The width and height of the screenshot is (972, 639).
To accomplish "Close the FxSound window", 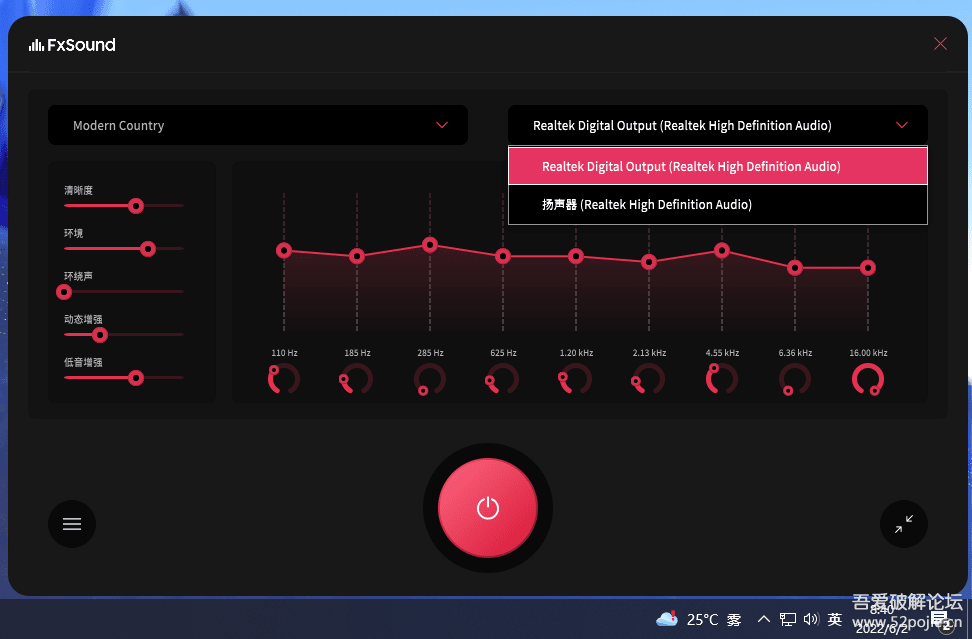I will coord(940,43).
